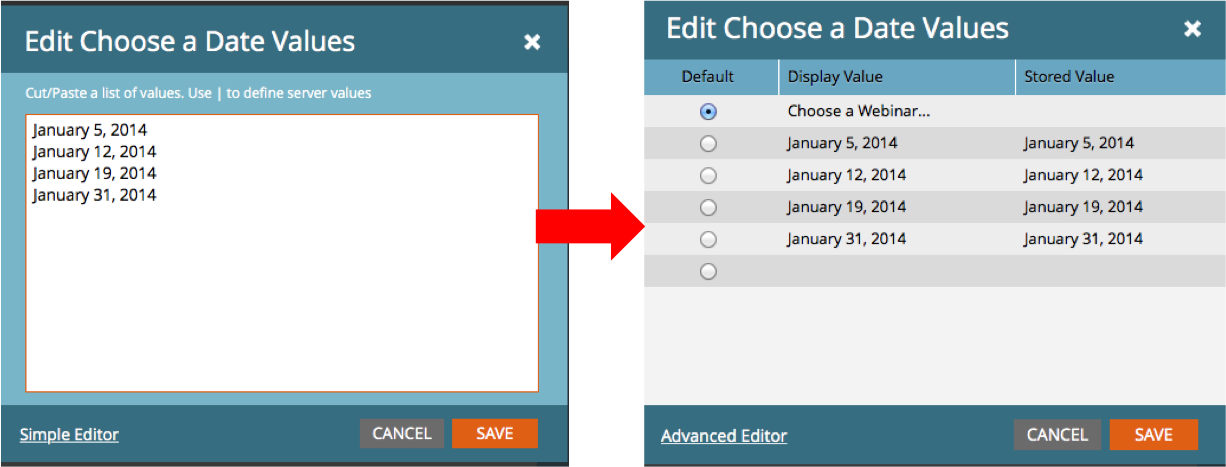1226x467 pixels.
Task: Set January 12, 2014 as the default
Action: pos(708,176)
